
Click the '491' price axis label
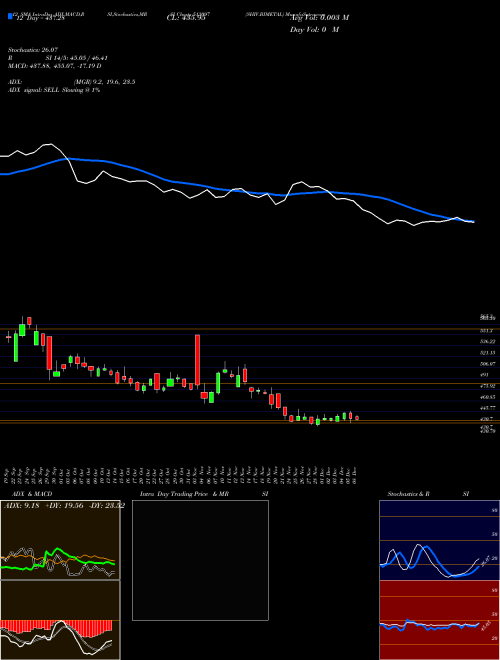coord(485,375)
